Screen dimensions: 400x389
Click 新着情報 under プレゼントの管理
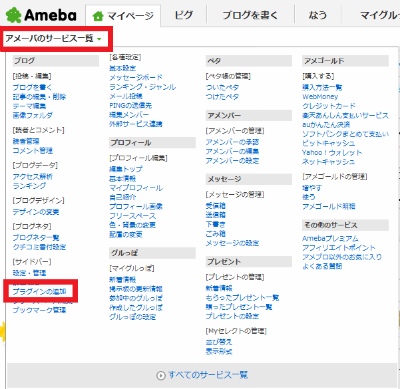click(x=219, y=288)
